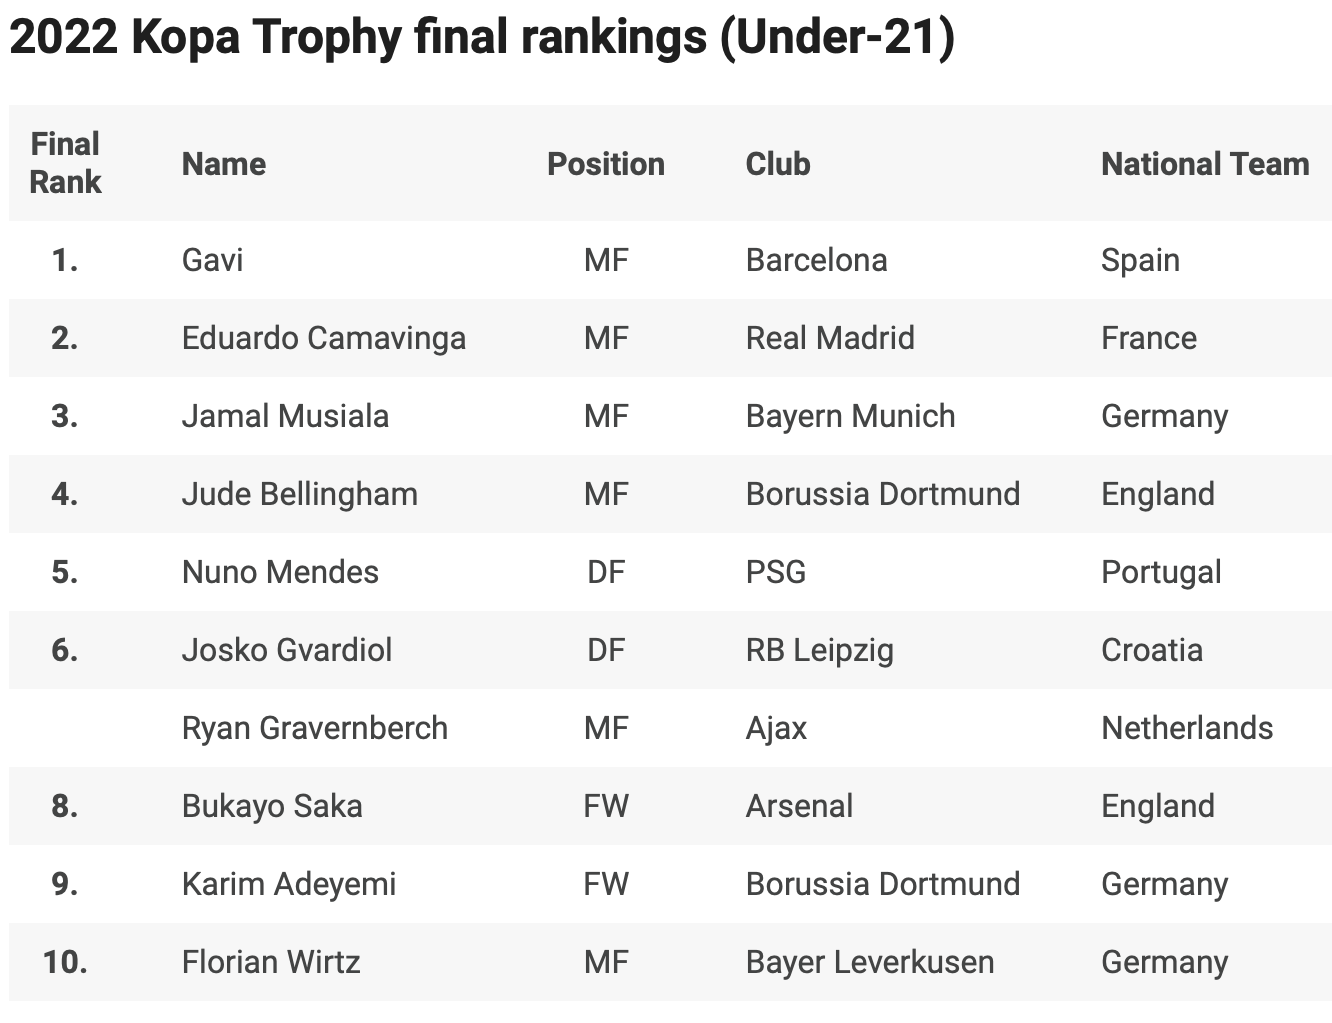Click the Bayern Munich club entry
1332x1023 pixels.
[850, 416]
